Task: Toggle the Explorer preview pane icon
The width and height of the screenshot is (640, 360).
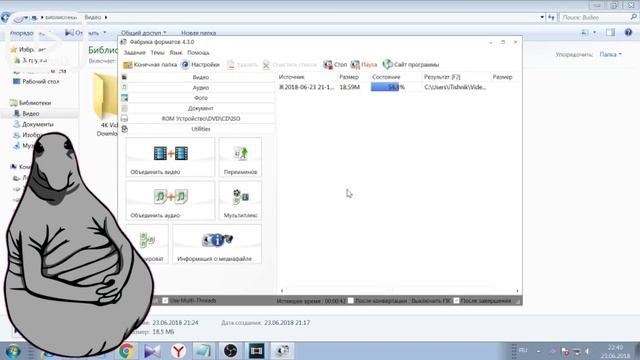Action: click(x=610, y=33)
